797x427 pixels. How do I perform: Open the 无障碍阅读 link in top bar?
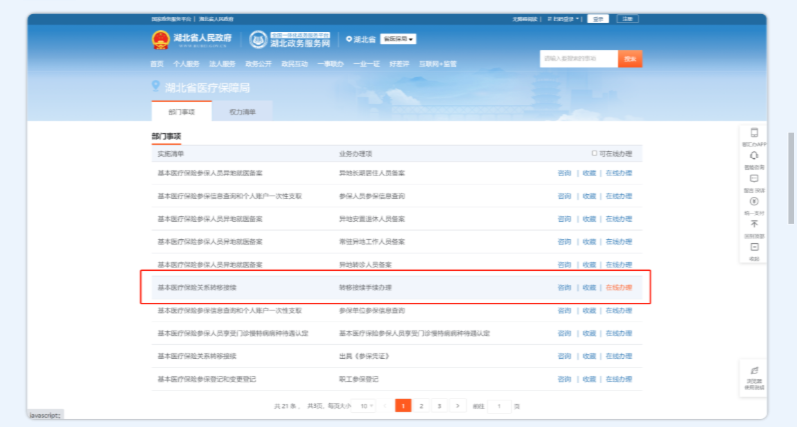coord(525,19)
